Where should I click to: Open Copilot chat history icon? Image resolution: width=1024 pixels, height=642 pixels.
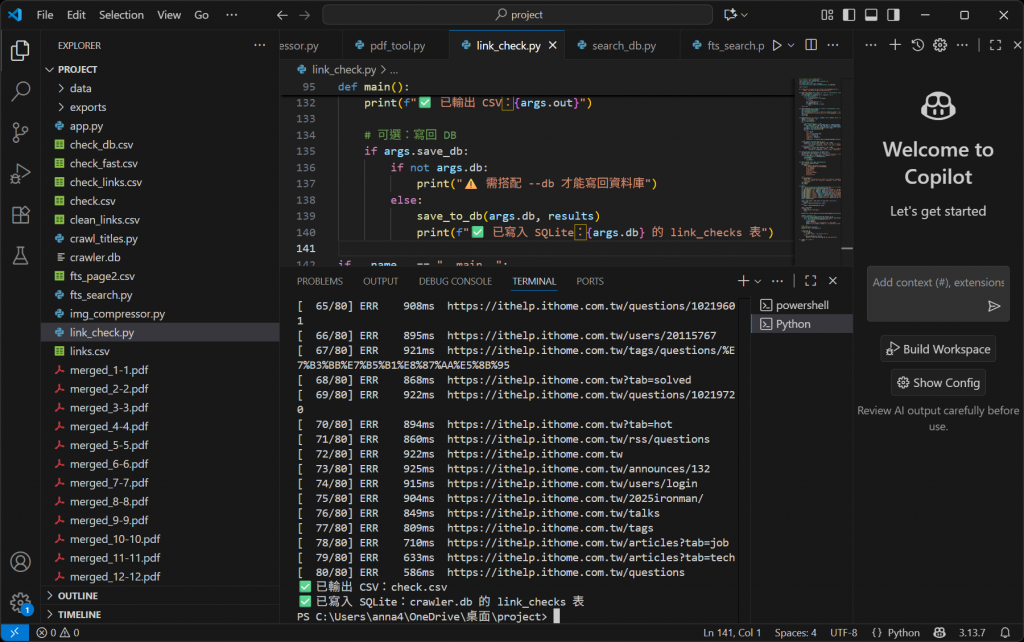[917, 45]
